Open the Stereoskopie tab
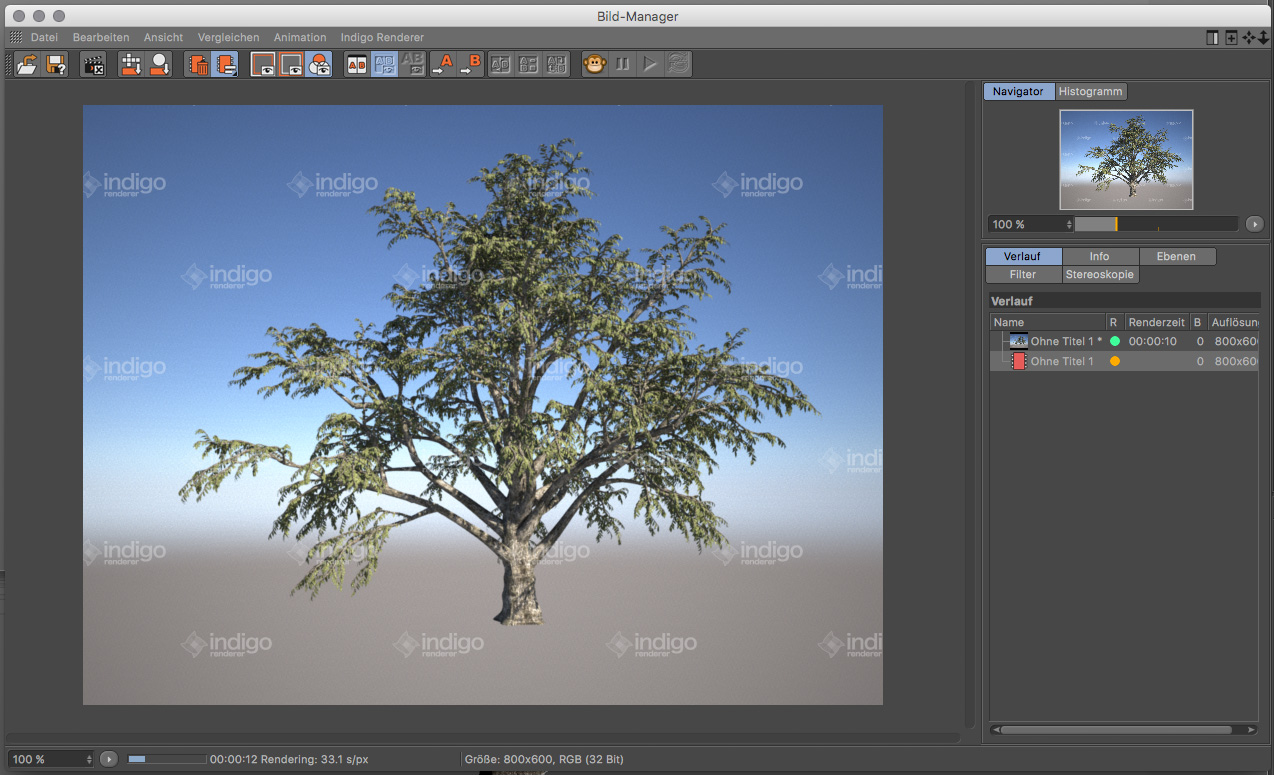Image resolution: width=1274 pixels, height=775 pixels. (1100, 274)
